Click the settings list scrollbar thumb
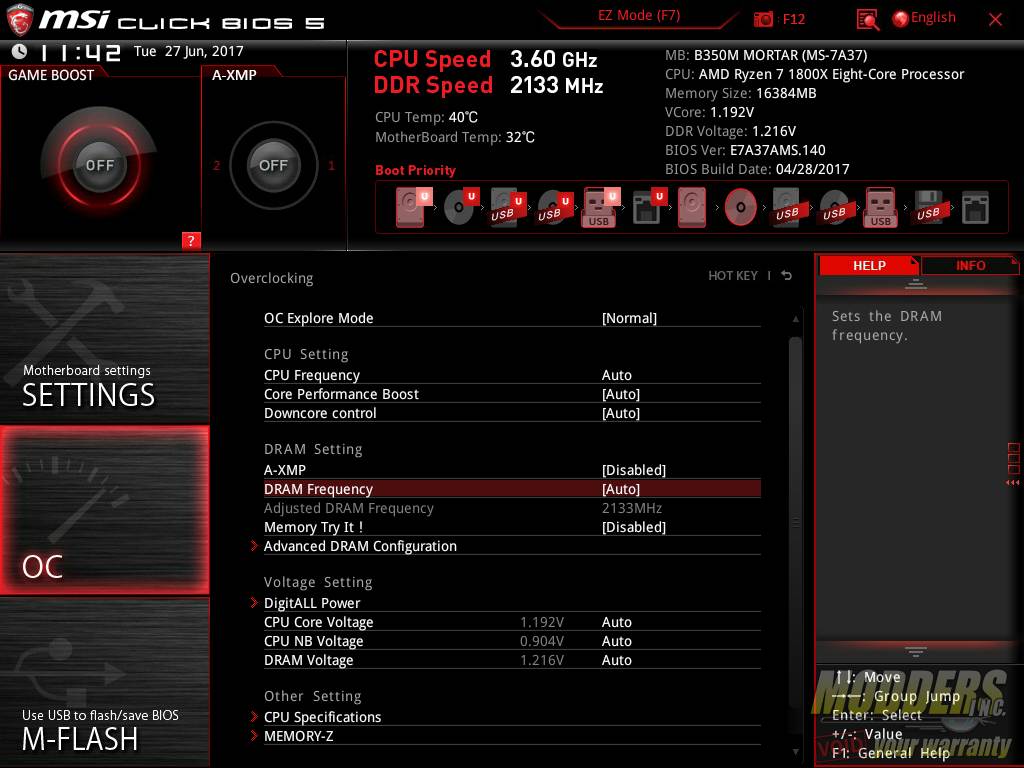 click(795, 522)
